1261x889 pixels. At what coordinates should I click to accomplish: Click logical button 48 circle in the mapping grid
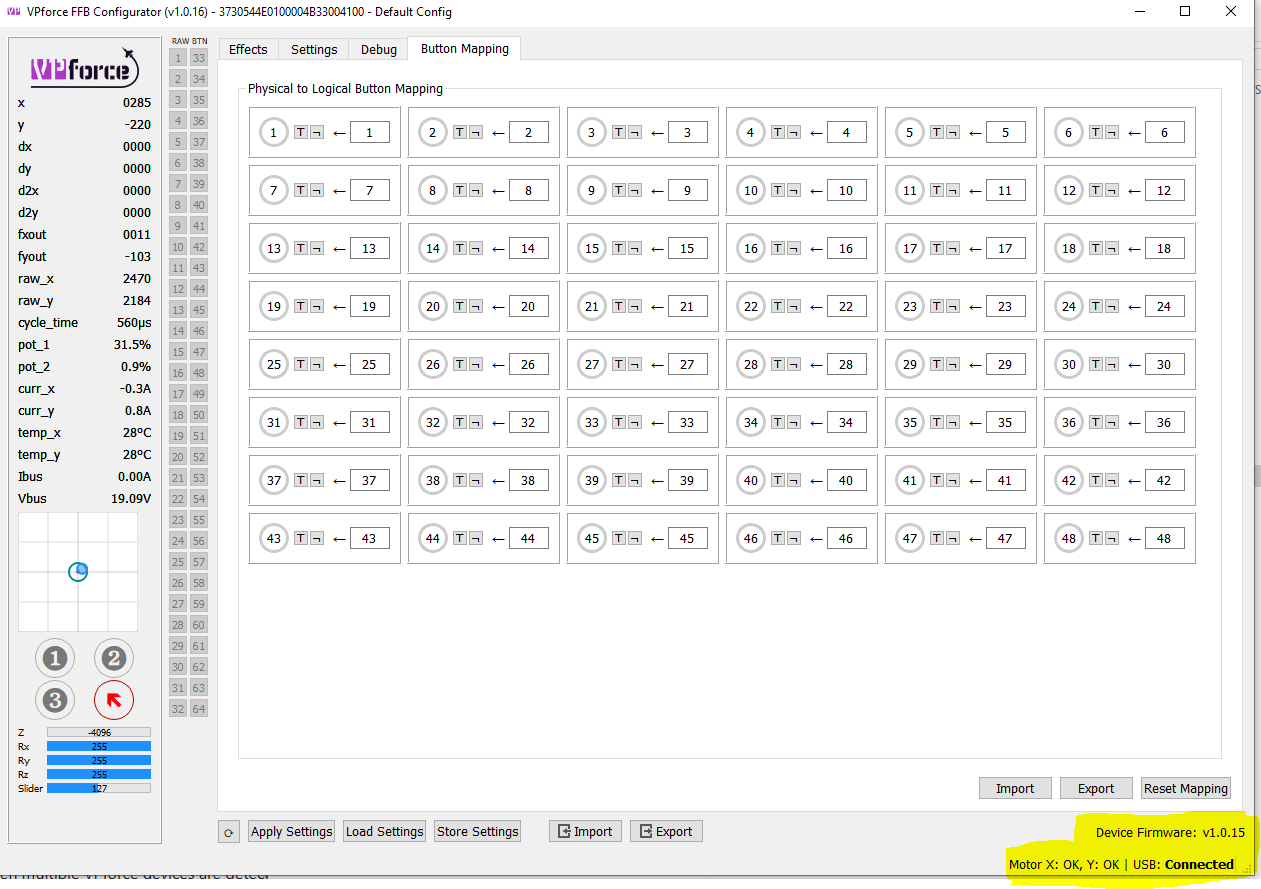coord(1069,538)
